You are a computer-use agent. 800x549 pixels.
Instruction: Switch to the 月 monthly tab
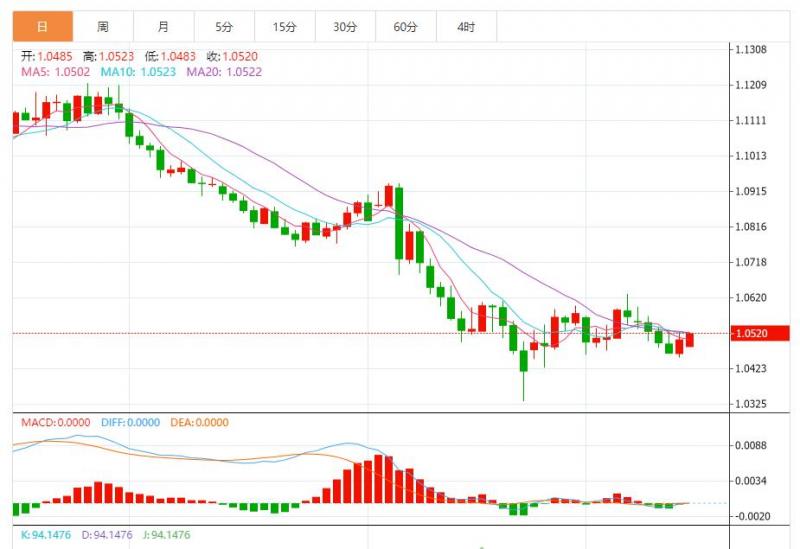163,27
